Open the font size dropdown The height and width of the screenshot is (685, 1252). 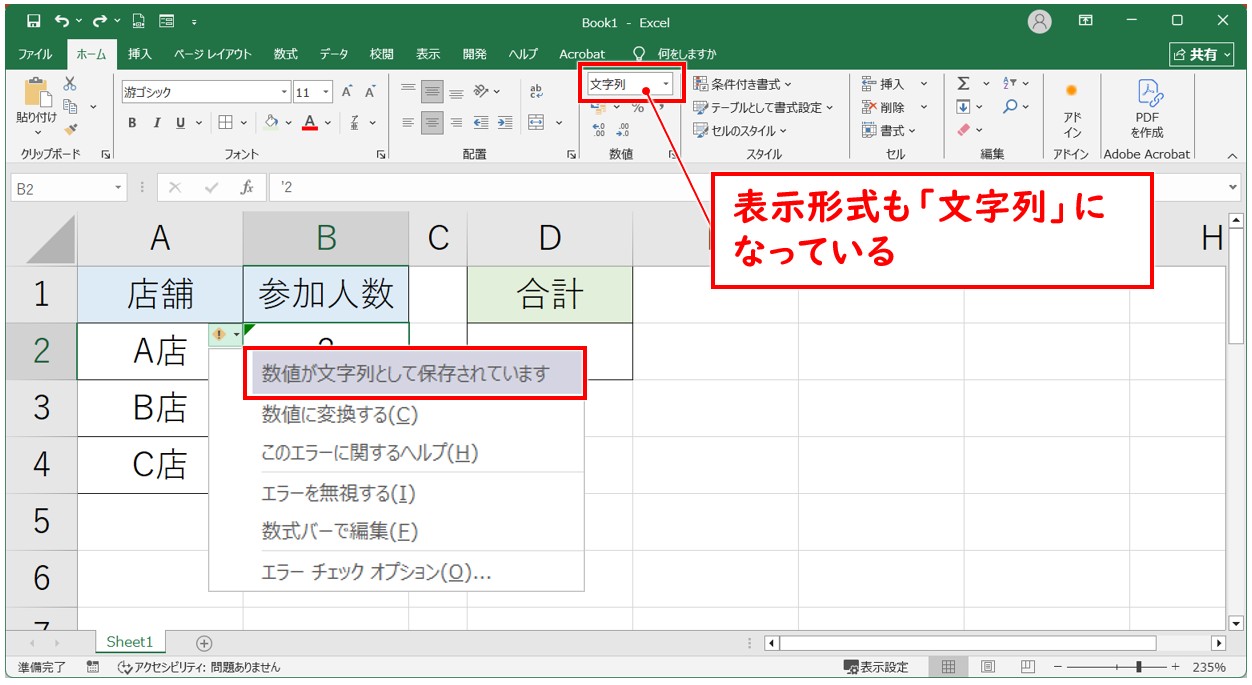coord(327,92)
